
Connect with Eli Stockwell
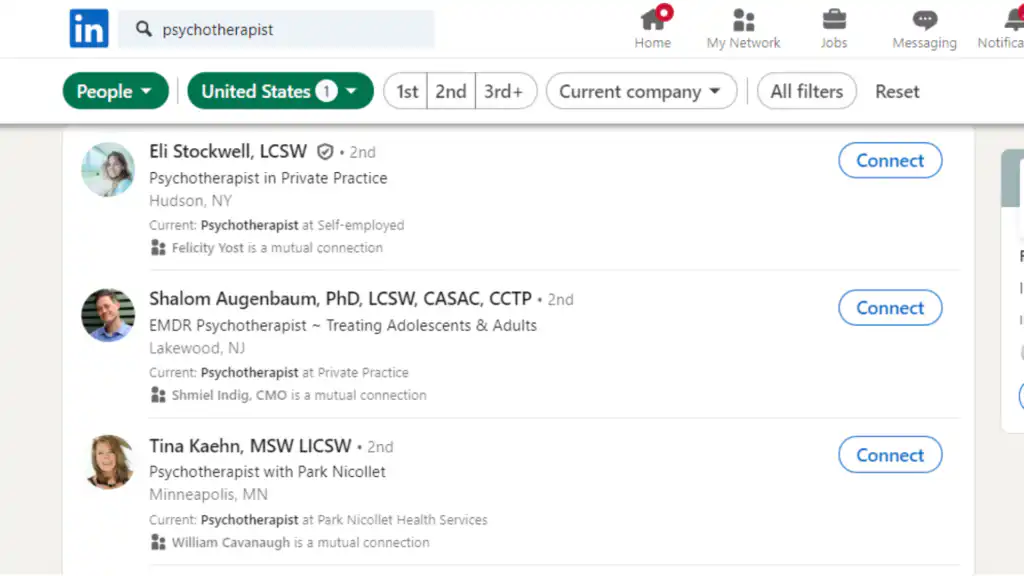pos(889,160)
